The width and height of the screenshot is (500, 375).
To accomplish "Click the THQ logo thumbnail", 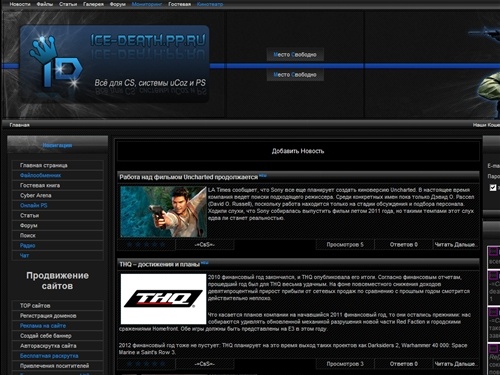I will [163, 299].
